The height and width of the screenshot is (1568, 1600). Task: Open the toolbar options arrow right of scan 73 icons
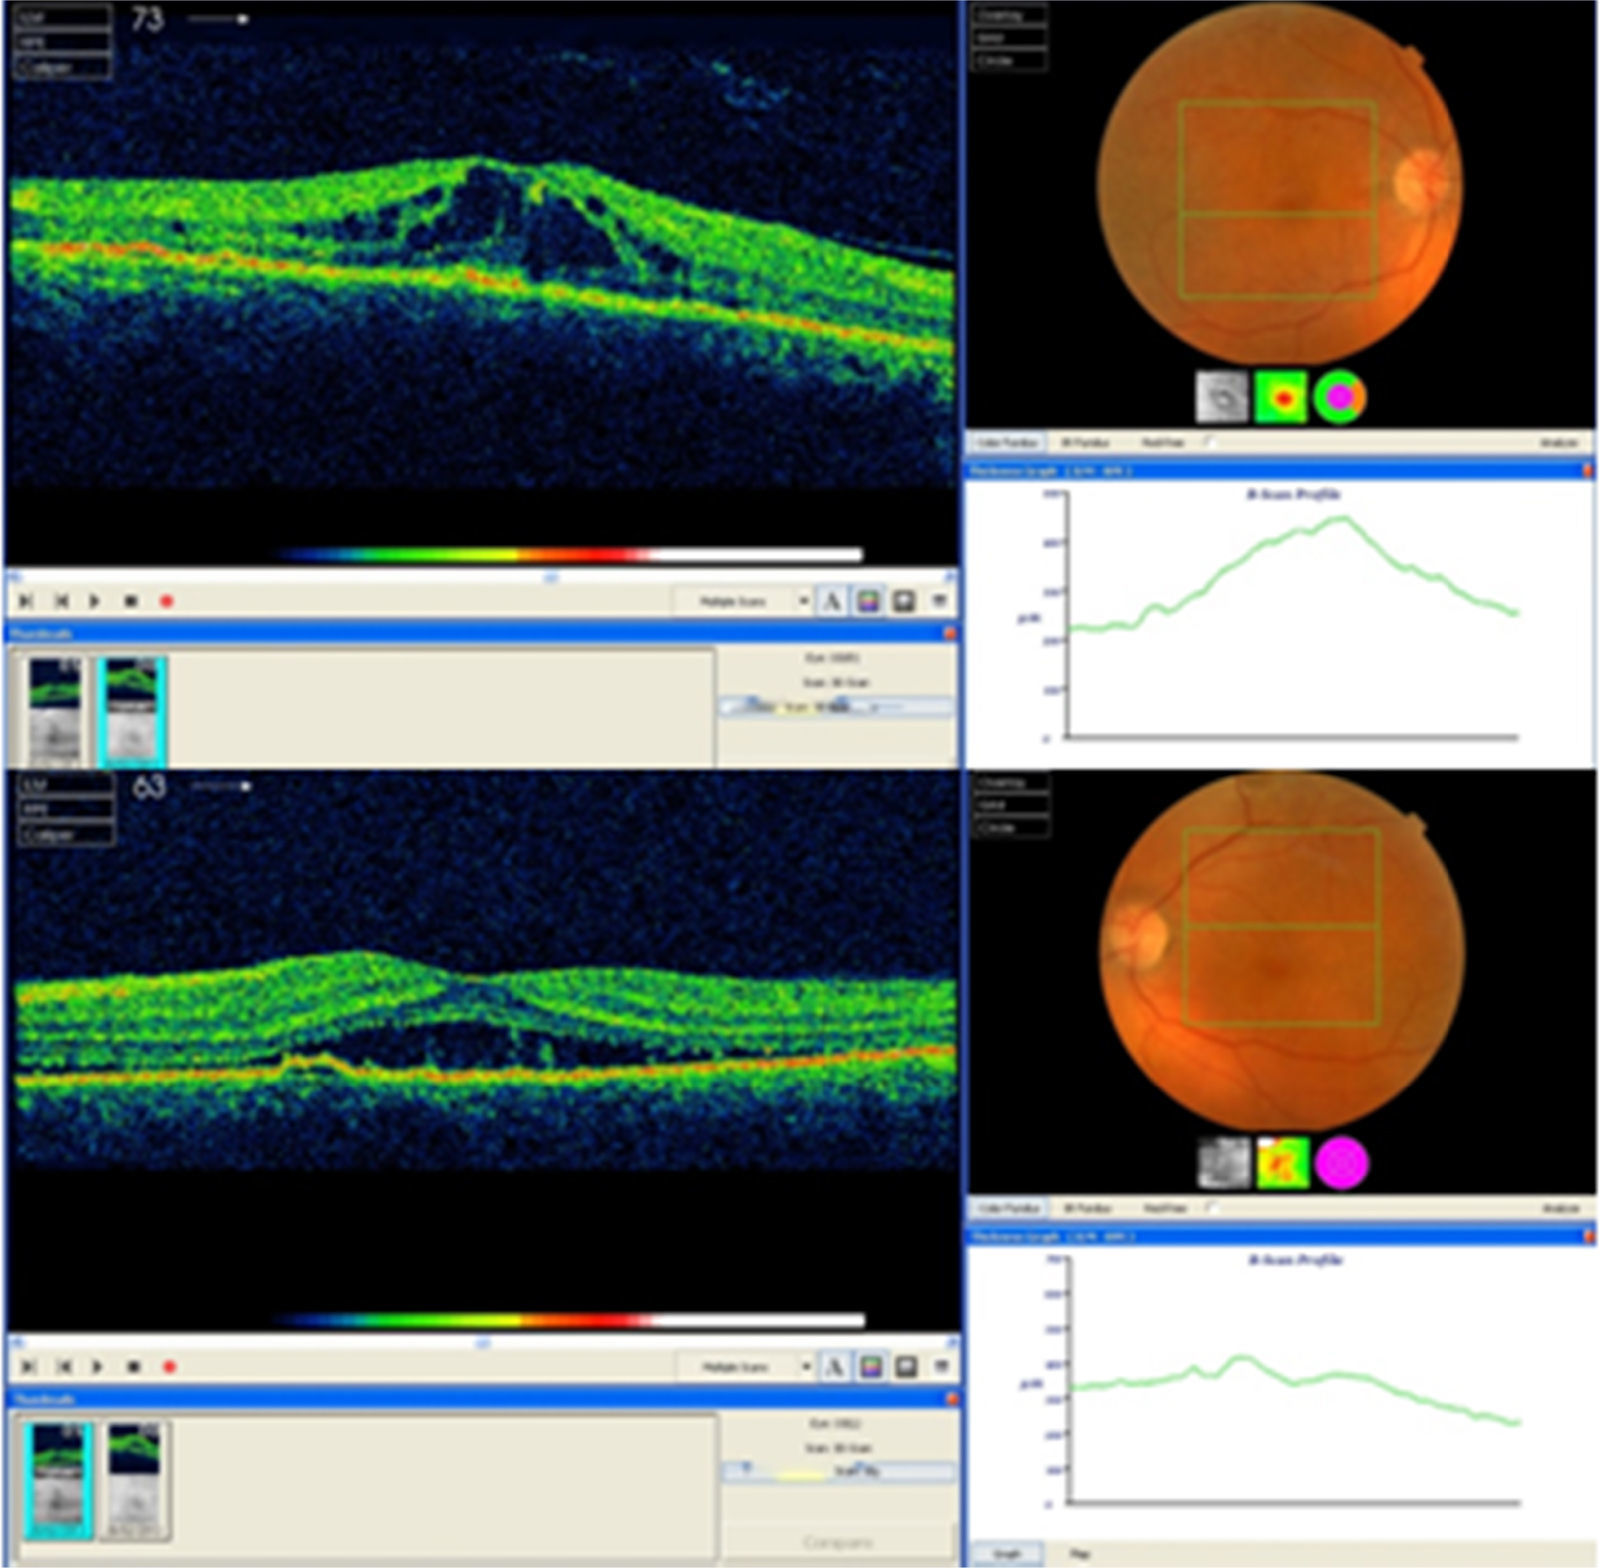click(x=940, y=601)
